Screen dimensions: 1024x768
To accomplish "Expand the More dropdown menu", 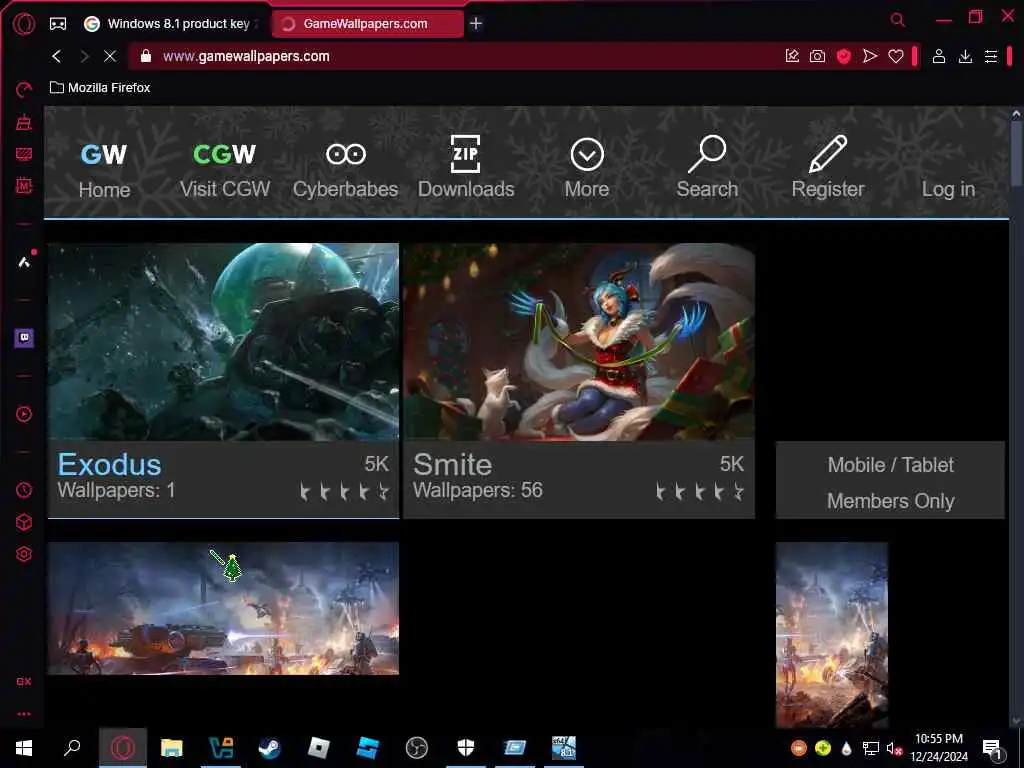I will (587, 168).
